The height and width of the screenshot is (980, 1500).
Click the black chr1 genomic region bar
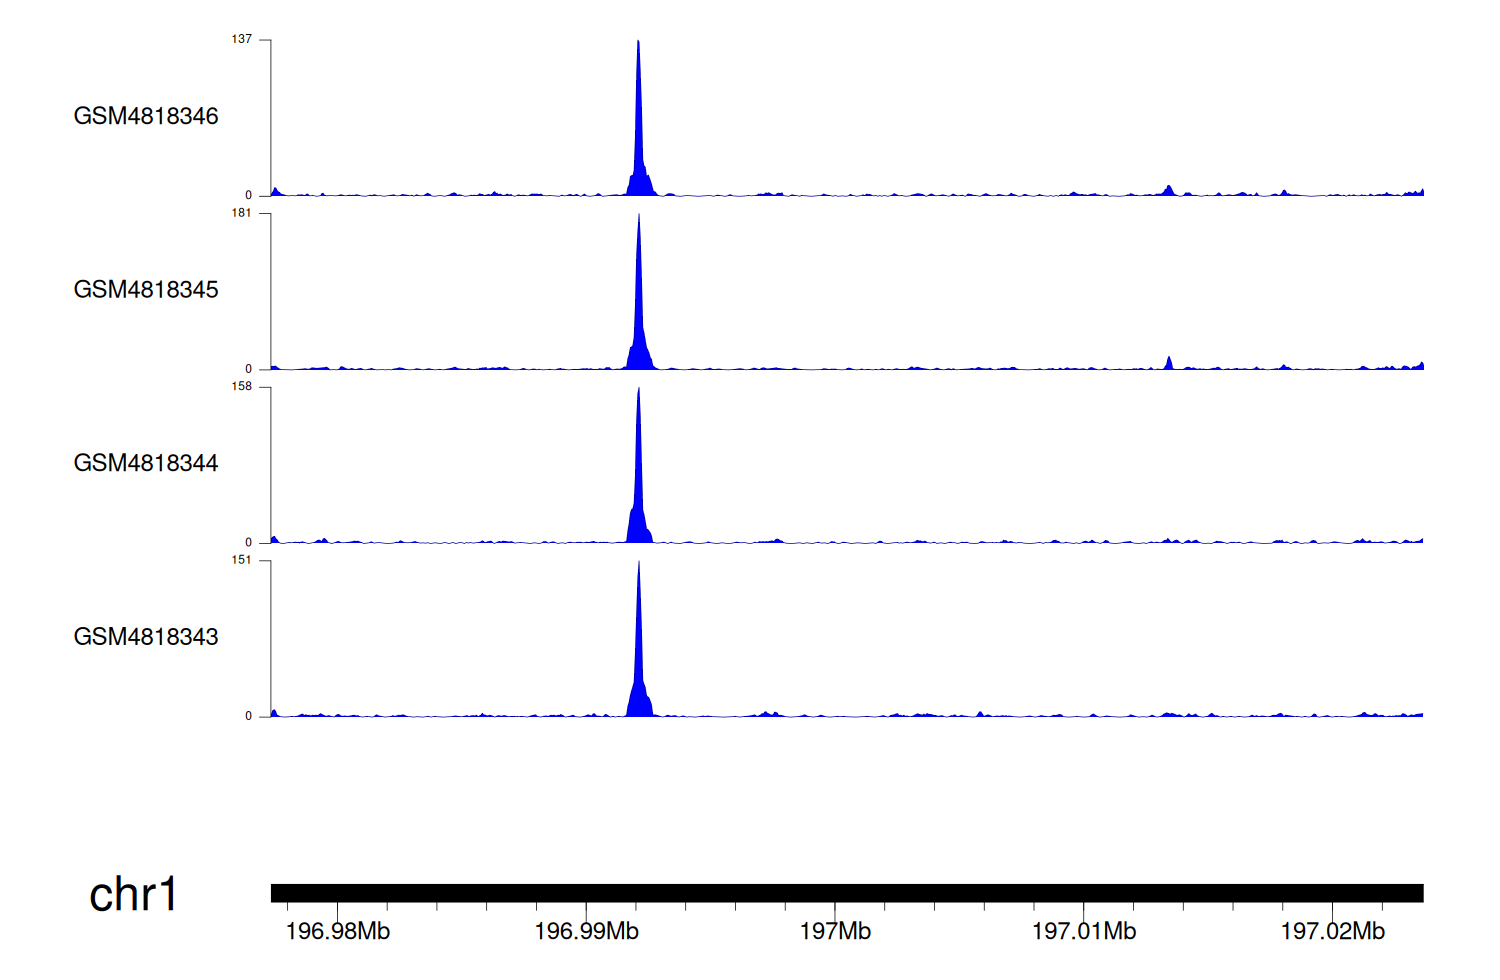(846, 893)
